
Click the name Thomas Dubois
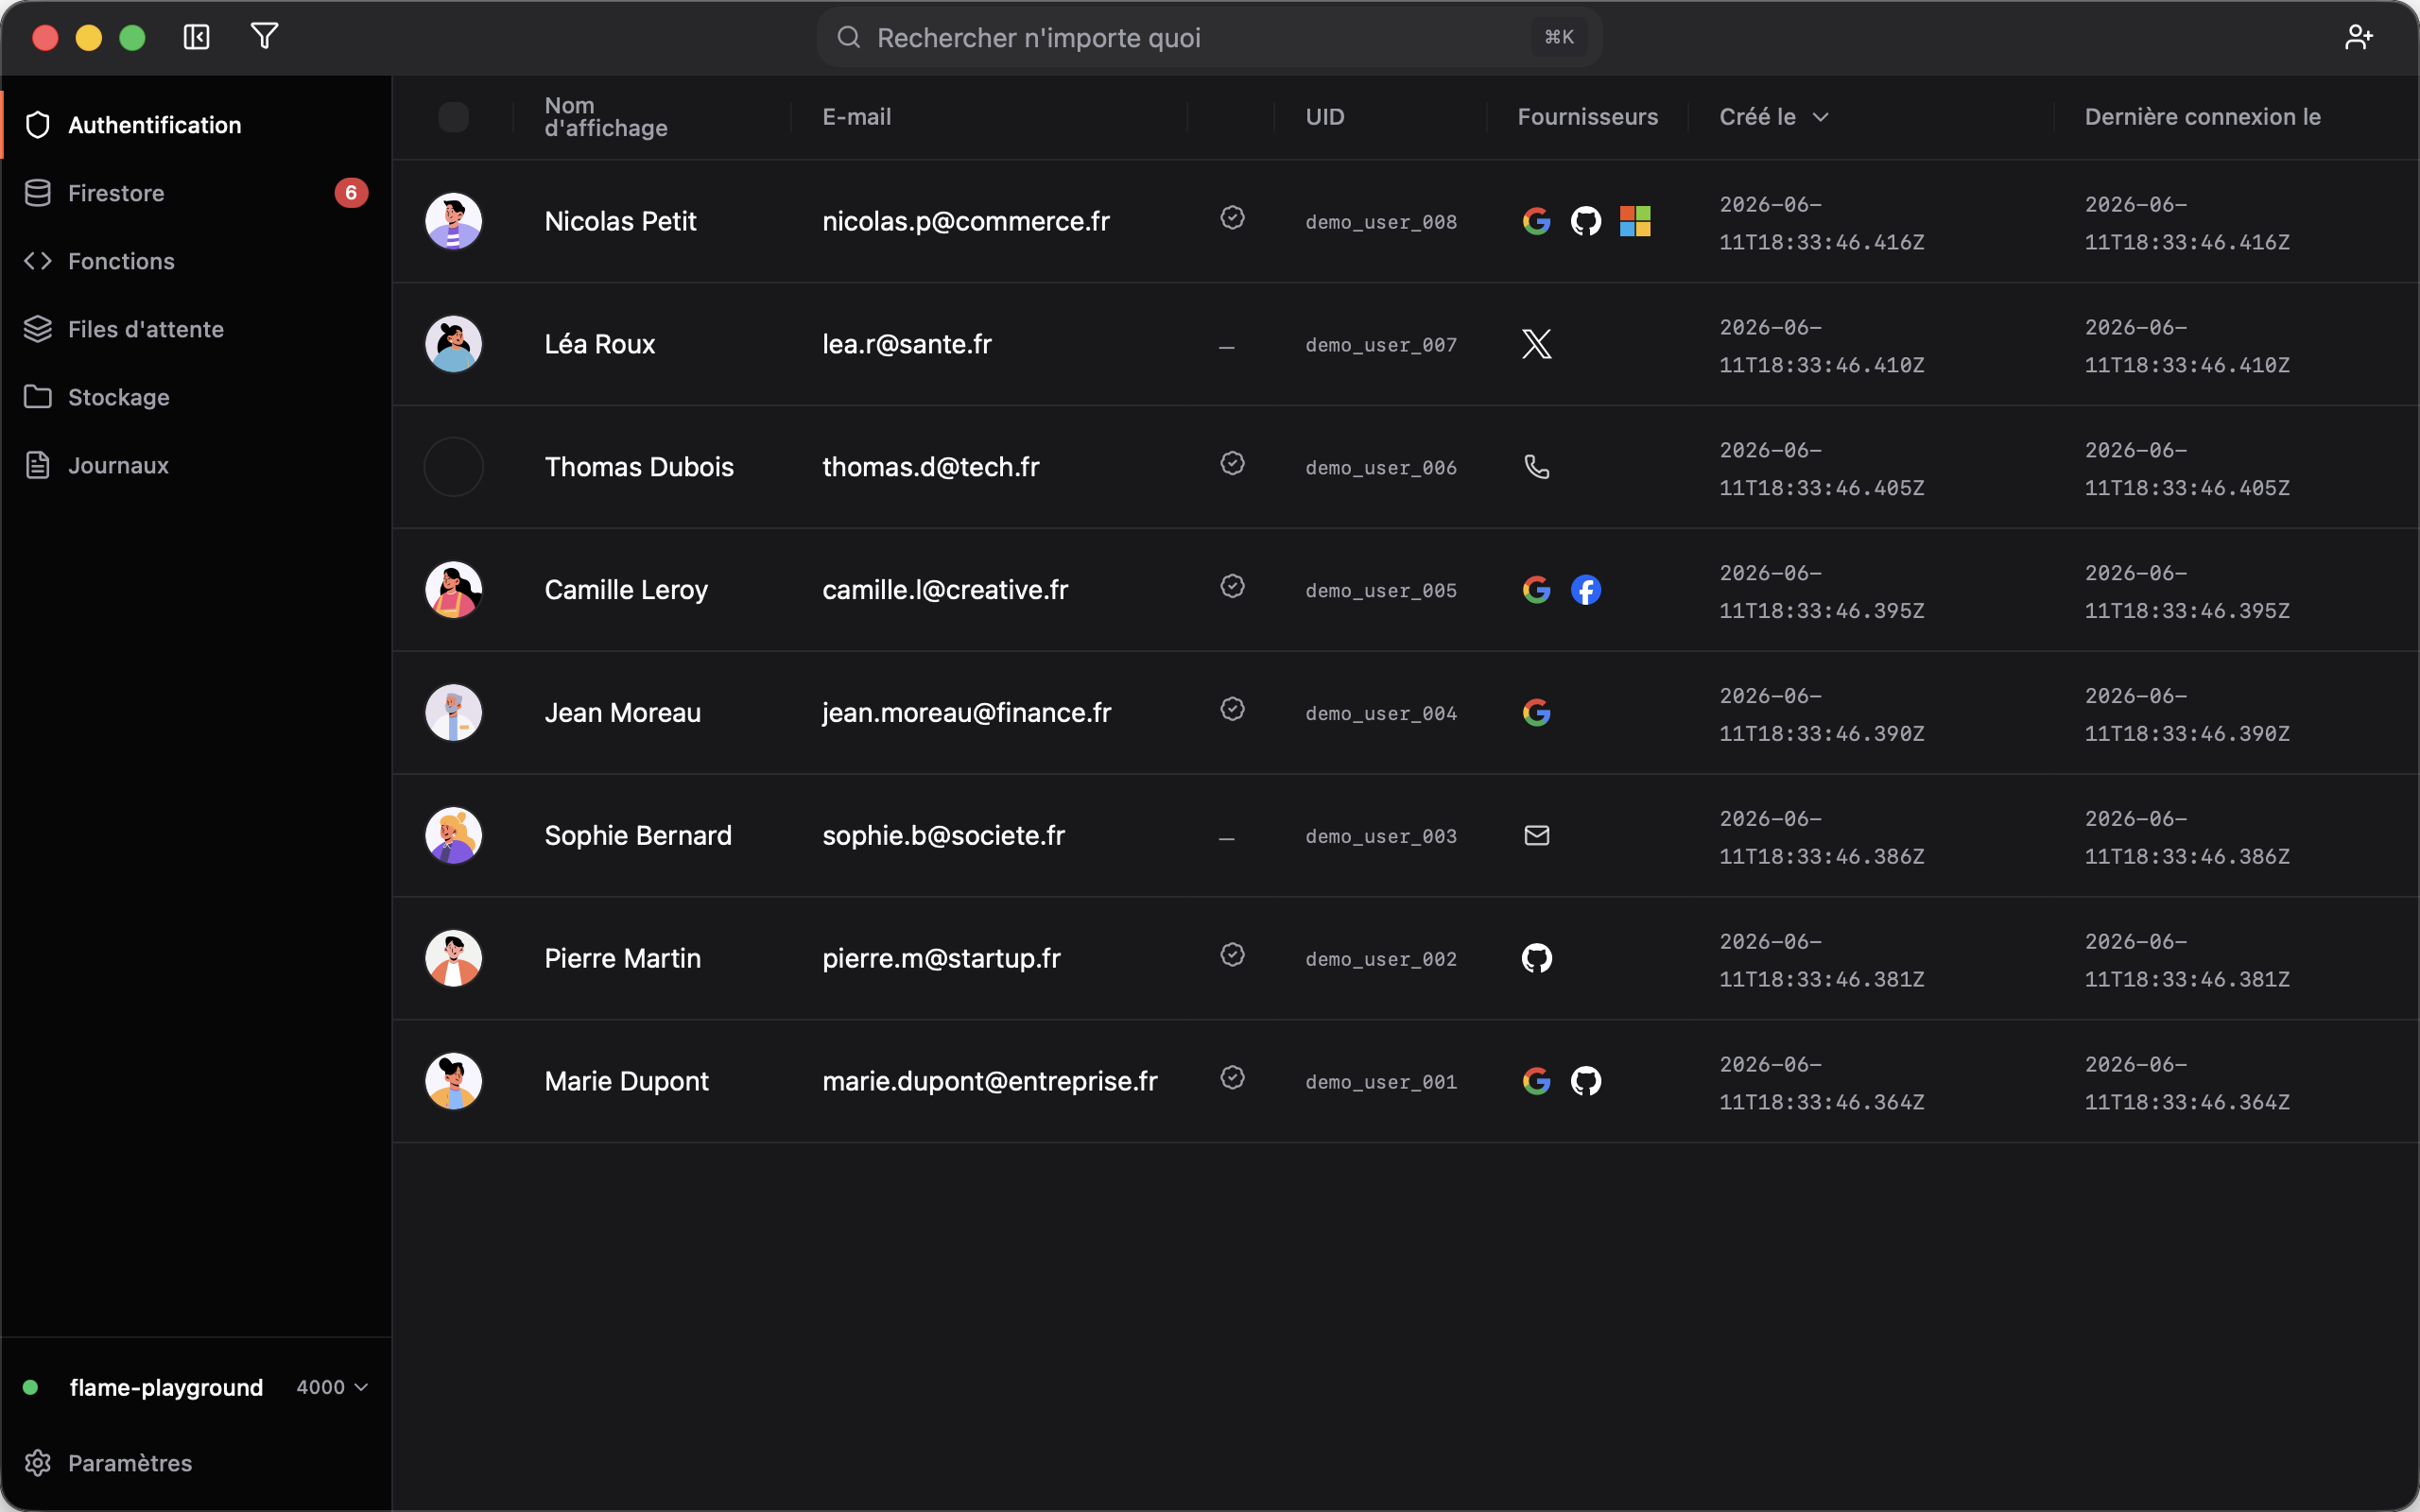[639, 467]
